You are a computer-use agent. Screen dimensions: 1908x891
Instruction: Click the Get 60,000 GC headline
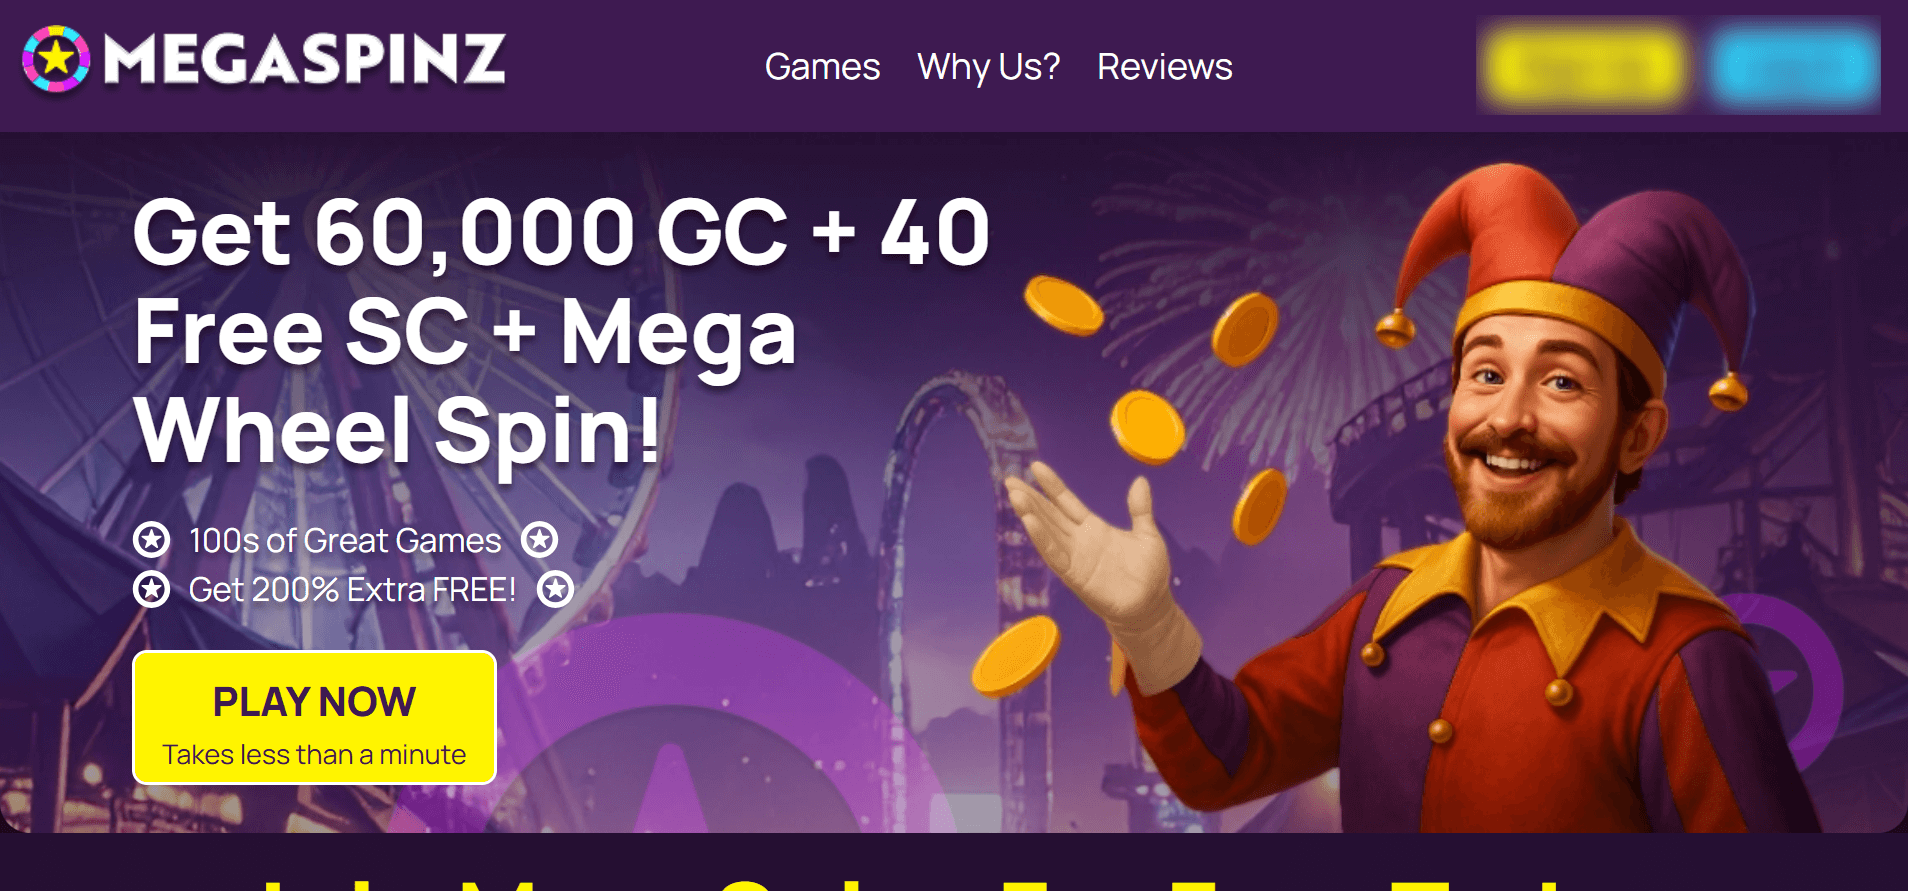coord(560,330)
